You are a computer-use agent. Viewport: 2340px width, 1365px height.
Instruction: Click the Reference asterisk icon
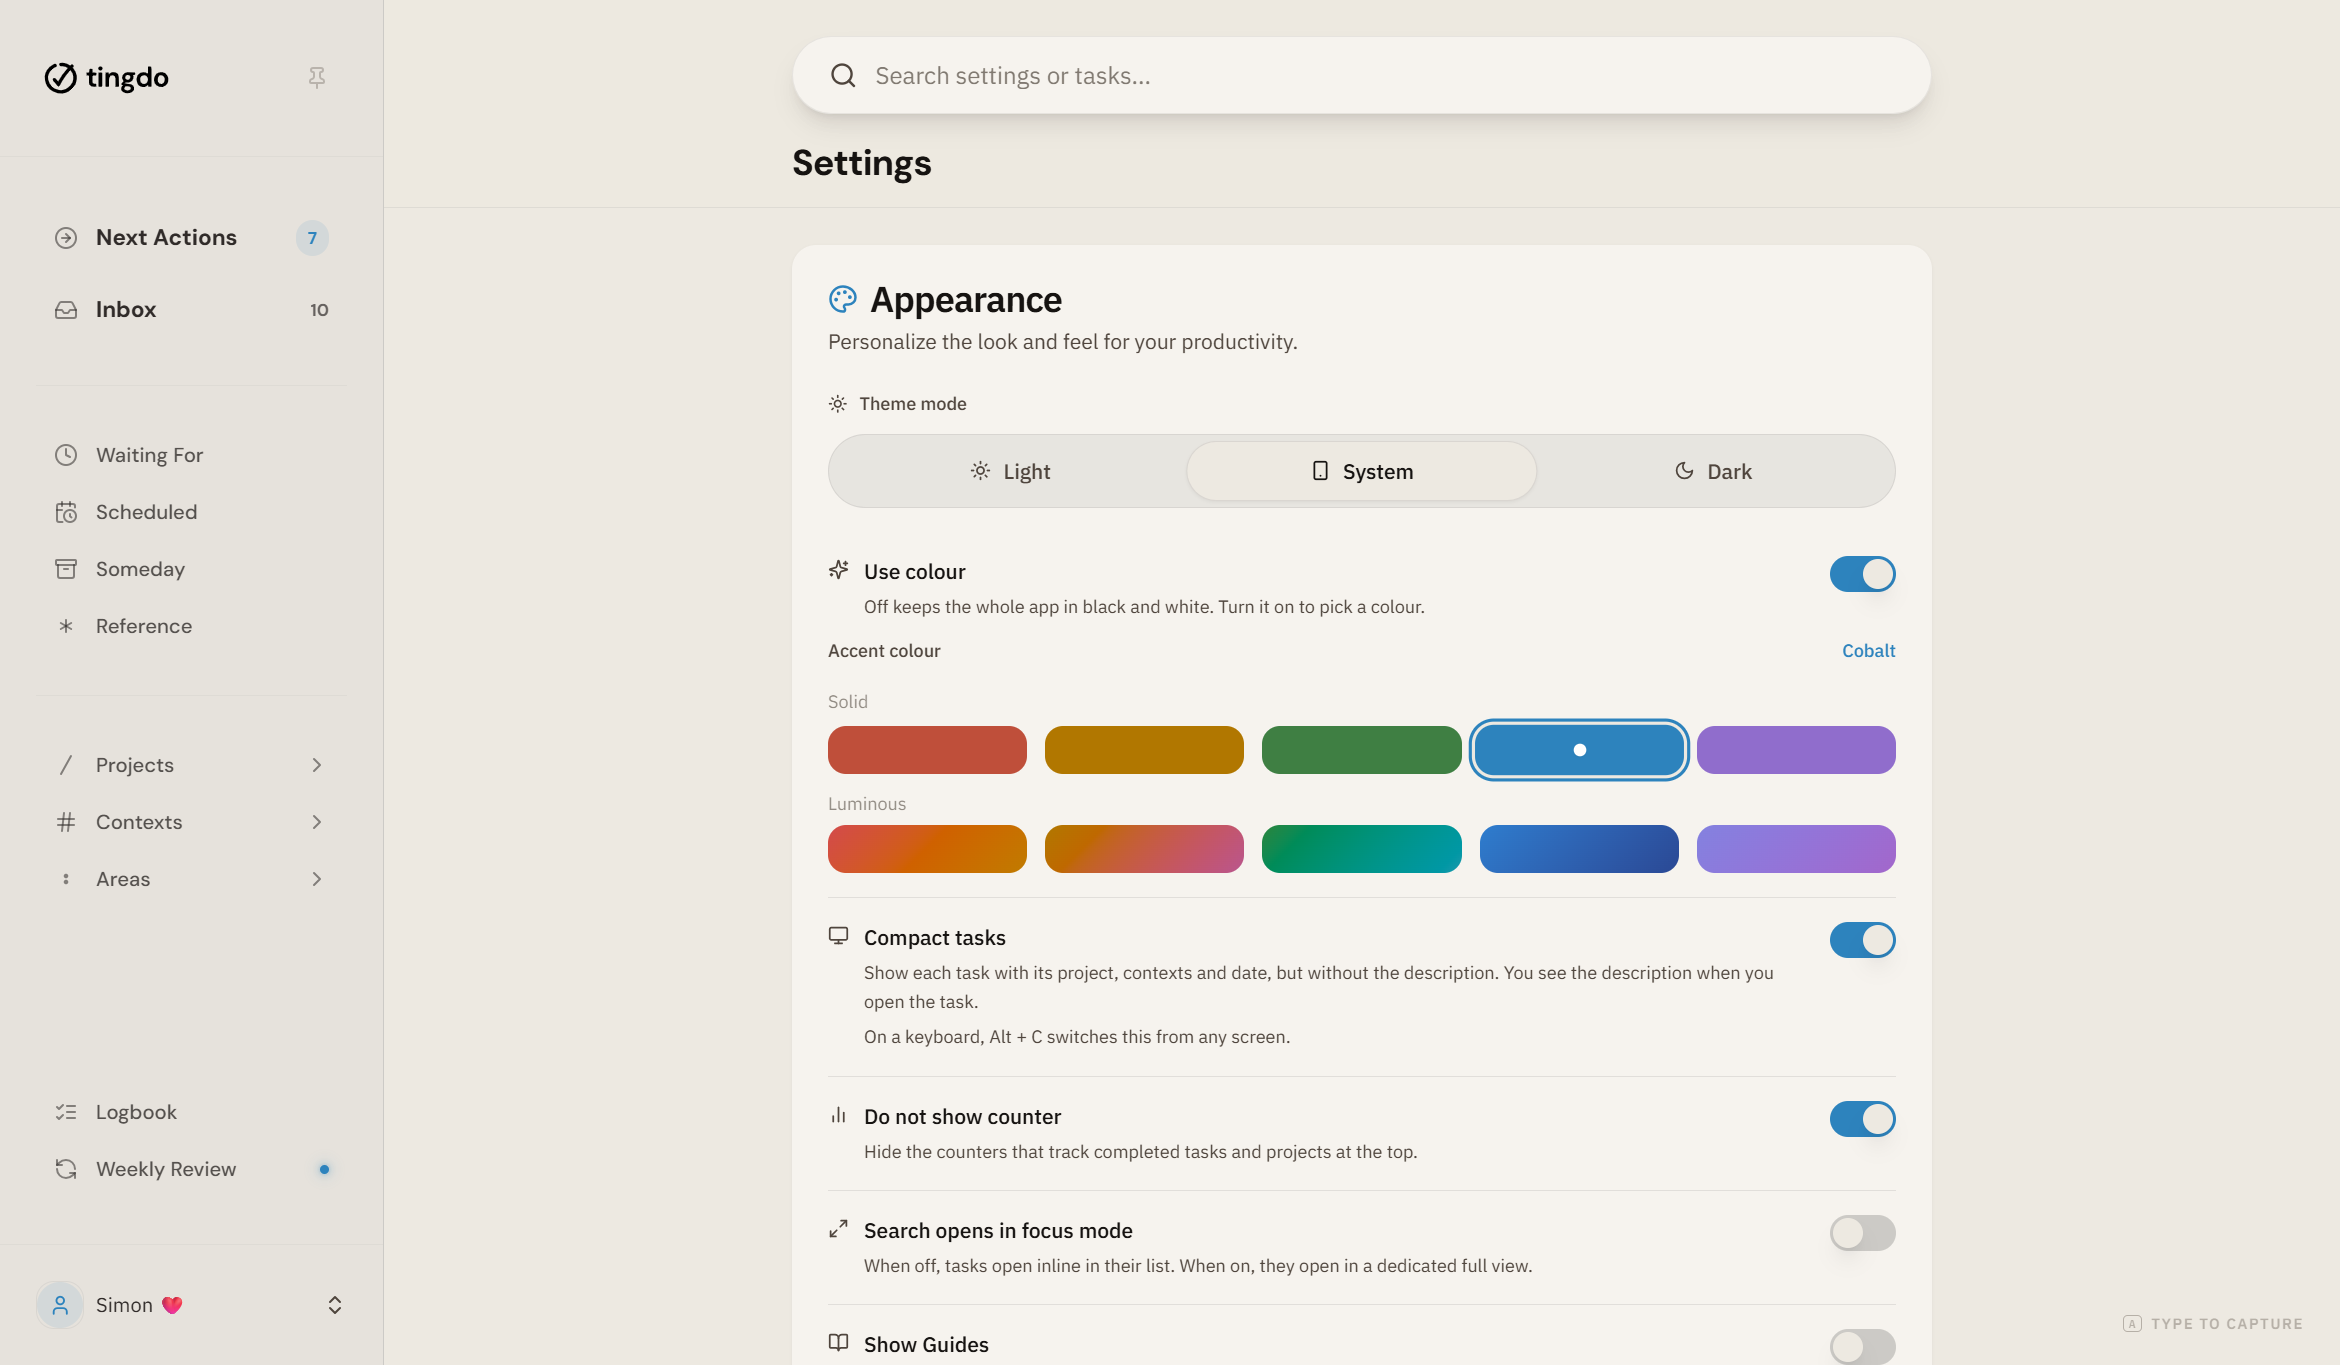click(66, 626)
